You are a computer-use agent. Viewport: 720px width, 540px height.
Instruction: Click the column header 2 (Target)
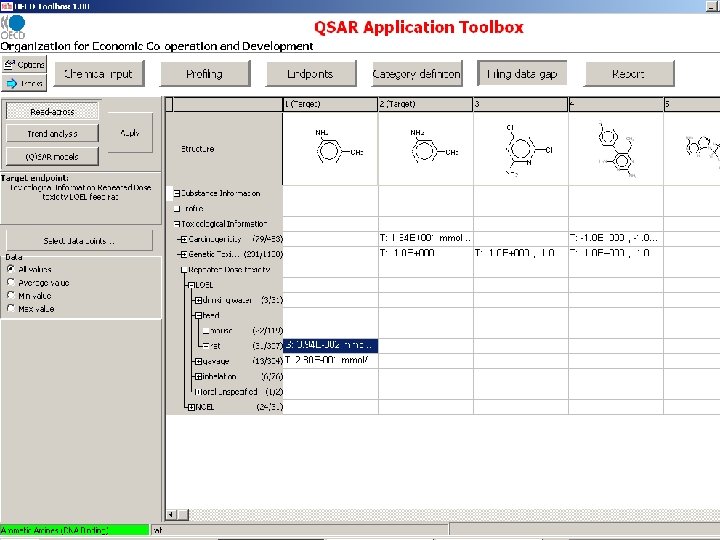tap(425, 104)
